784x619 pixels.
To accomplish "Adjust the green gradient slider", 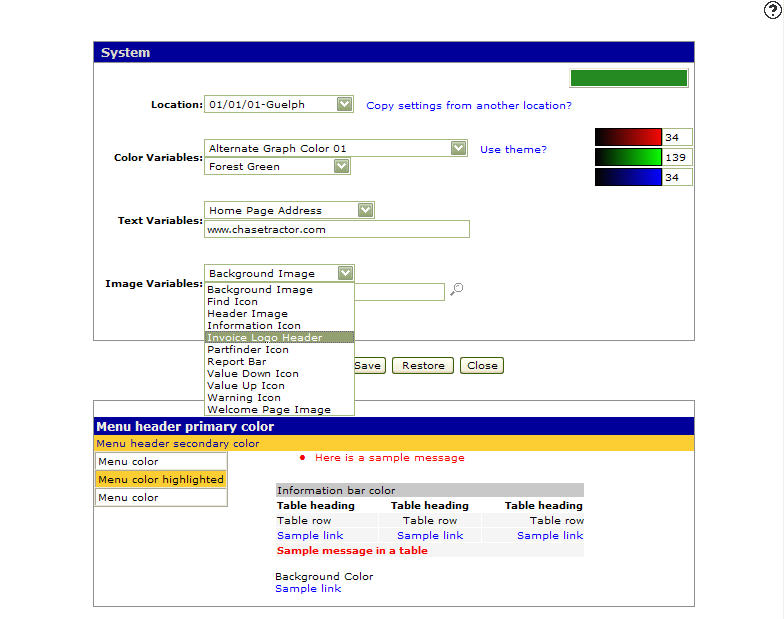I will click(628, 157).
